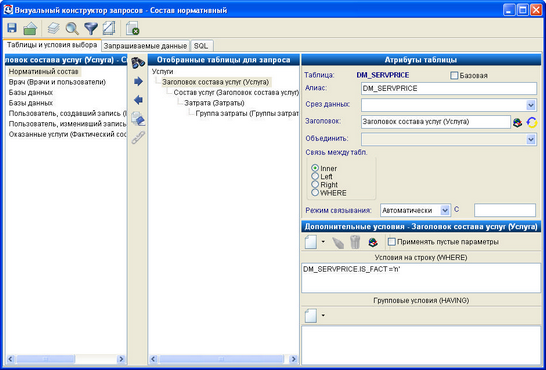This screenshot has width=546, height=370.
Task: Click the colored icon after trash bin
Action: 373,242
